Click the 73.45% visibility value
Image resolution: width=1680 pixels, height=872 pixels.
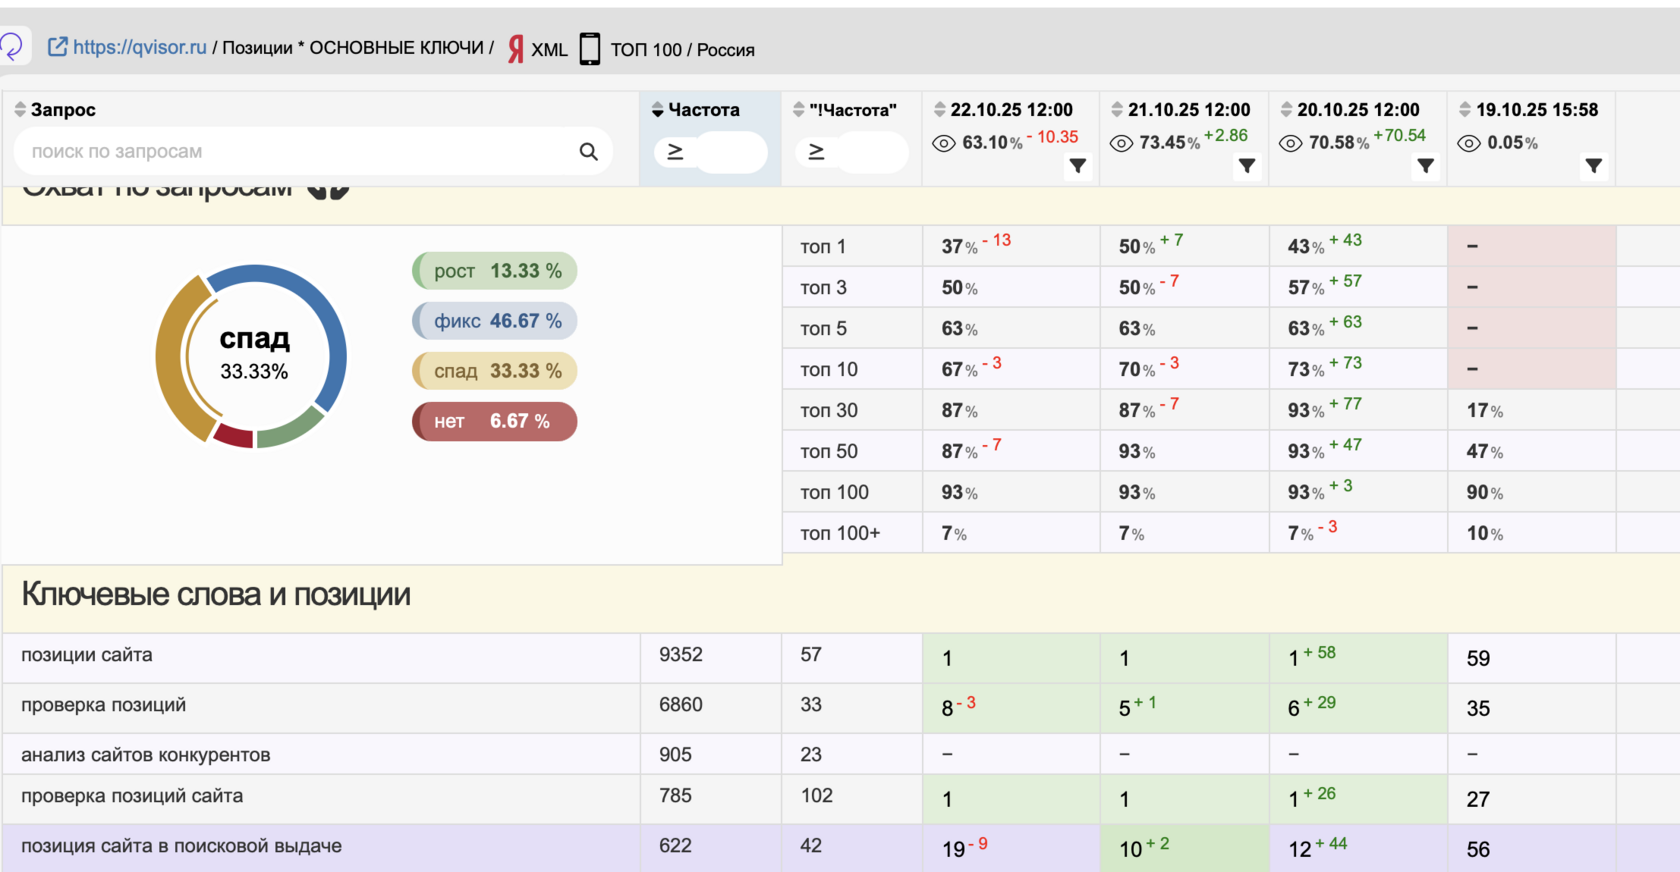coord(1170,143)
